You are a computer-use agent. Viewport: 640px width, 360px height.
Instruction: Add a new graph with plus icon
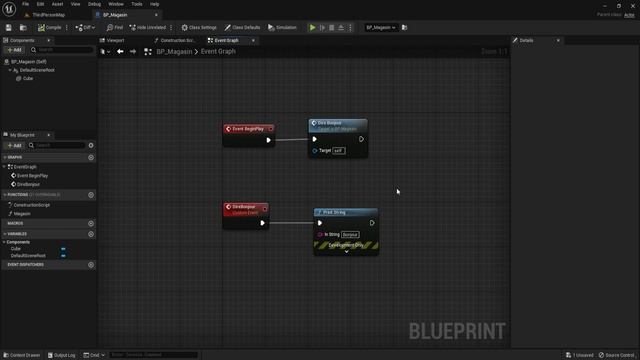click(91, 157)
